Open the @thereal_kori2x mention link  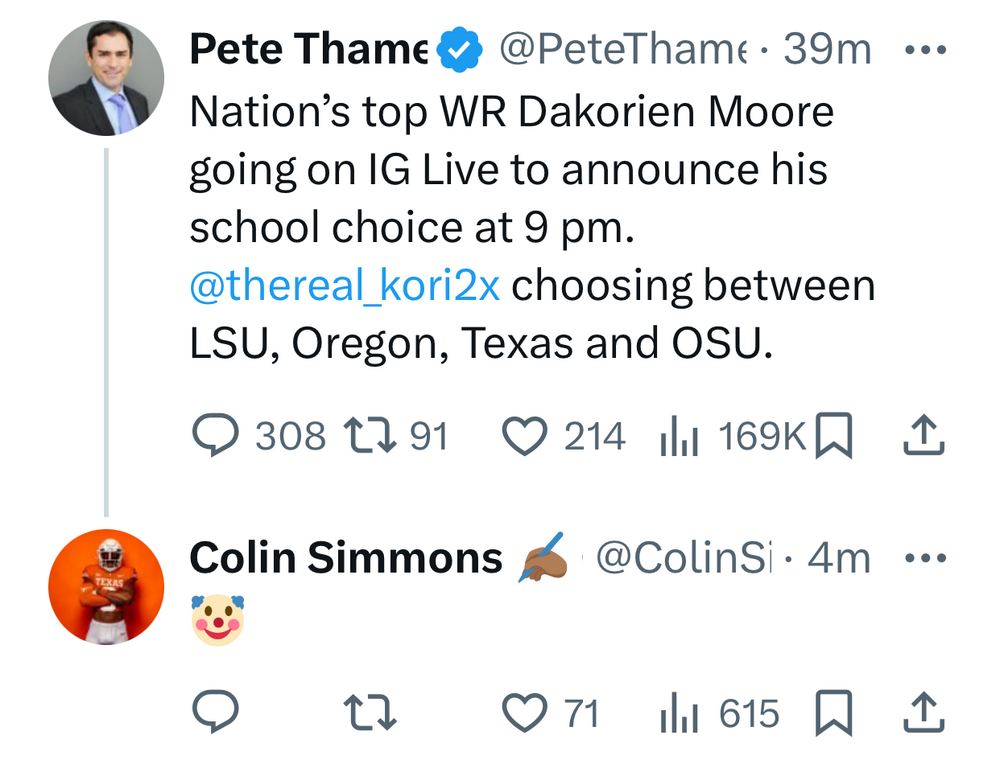coord(344,287)
